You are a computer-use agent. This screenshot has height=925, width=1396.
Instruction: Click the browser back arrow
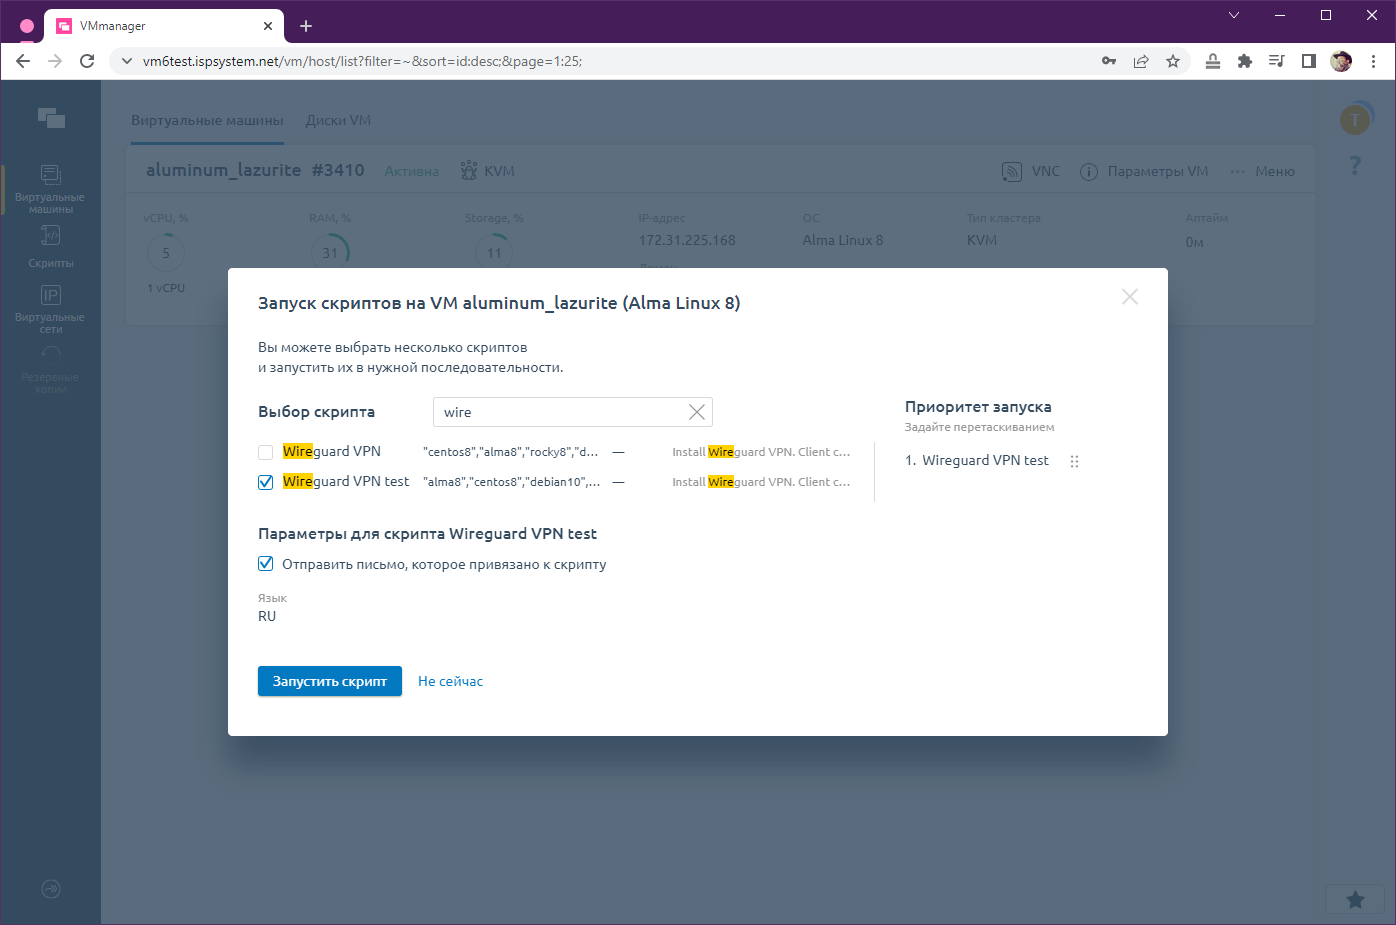tap(23, 61)
